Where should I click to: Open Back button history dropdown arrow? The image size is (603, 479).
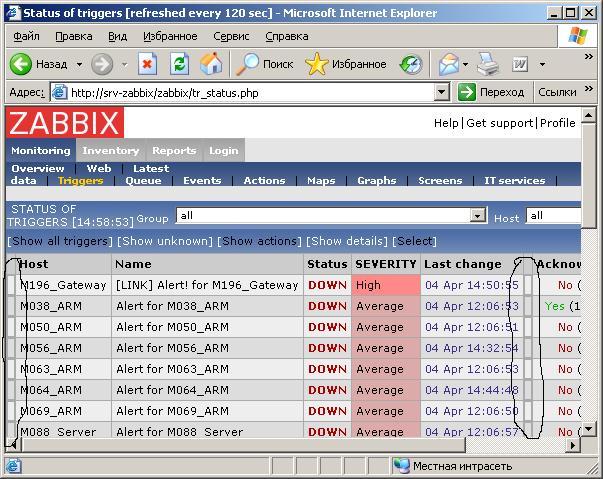[79, 64]
